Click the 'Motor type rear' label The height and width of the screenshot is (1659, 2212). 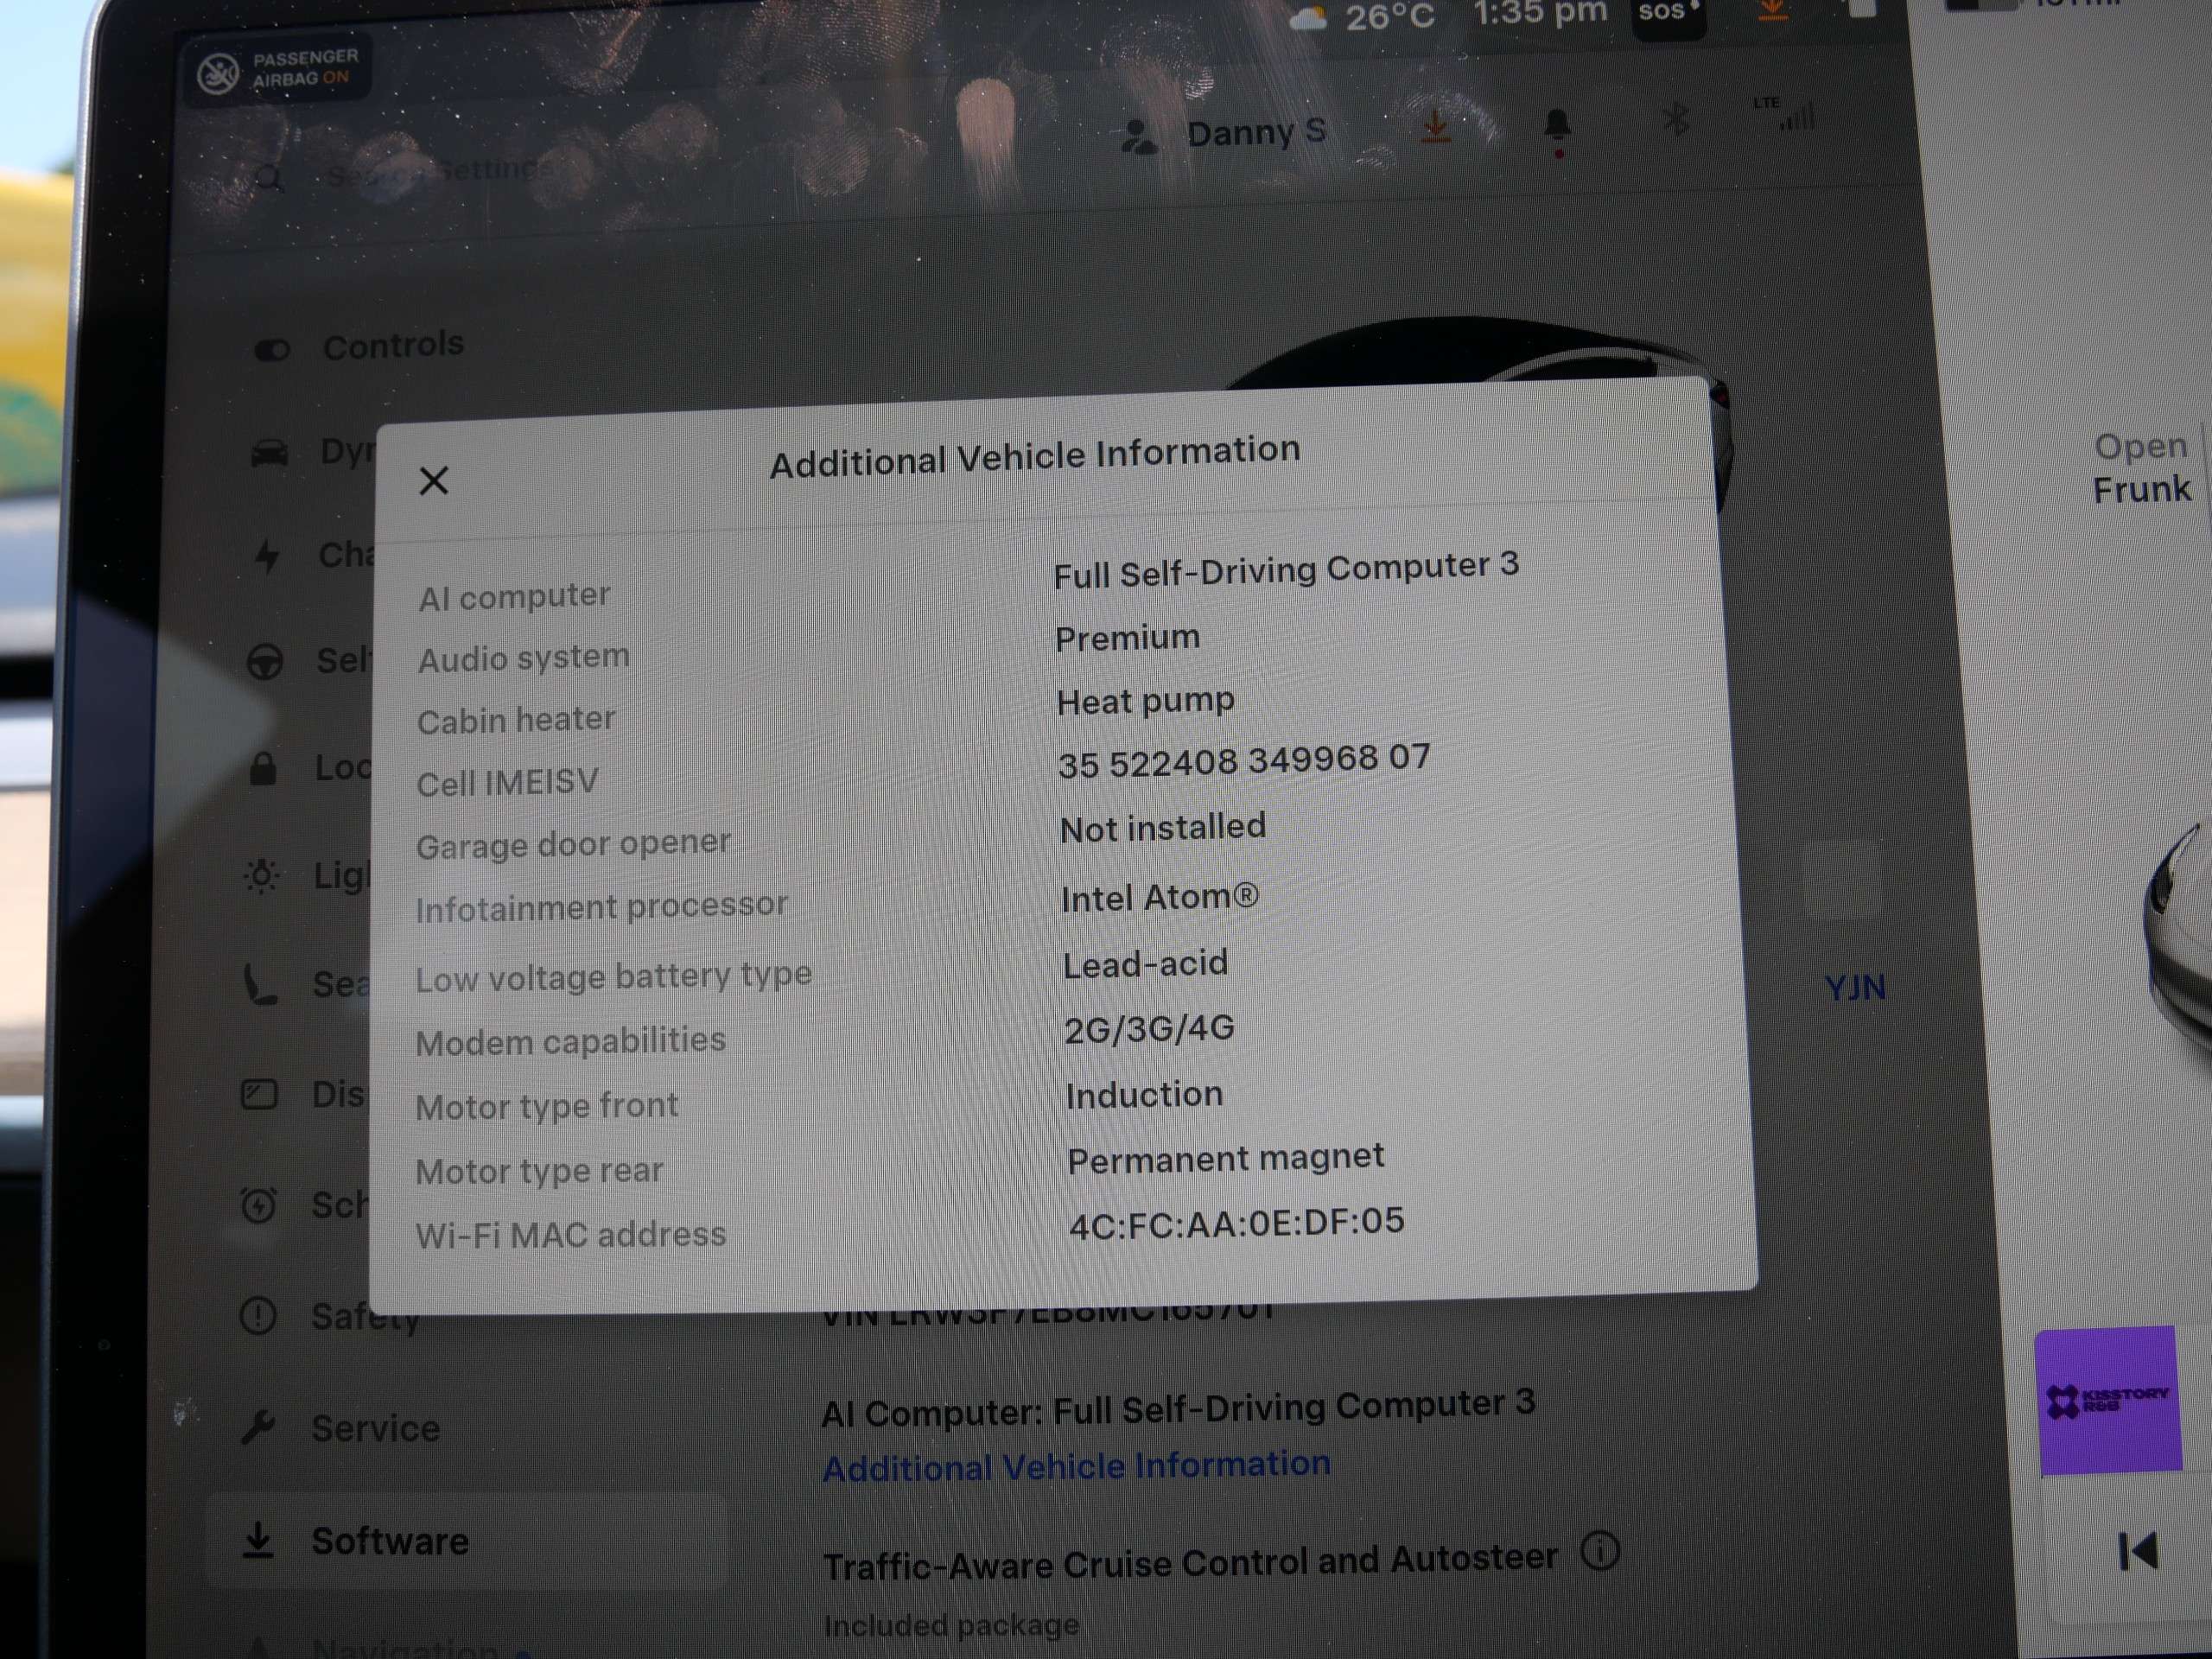539,1170
